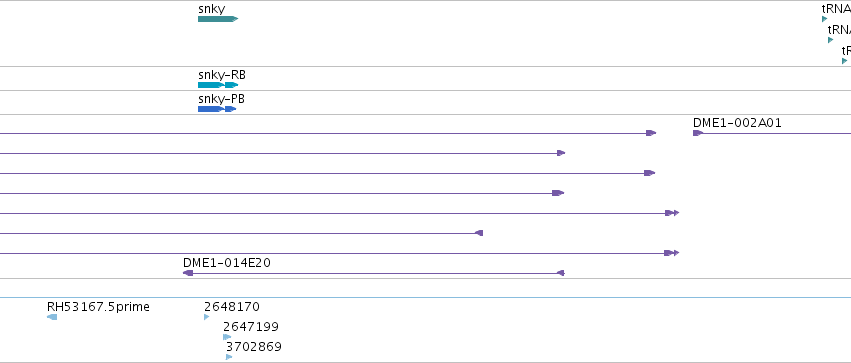The height and width of the screenshot is (363, 851).
Task: Select the snky gene feature bar
Action: (218, 19)
